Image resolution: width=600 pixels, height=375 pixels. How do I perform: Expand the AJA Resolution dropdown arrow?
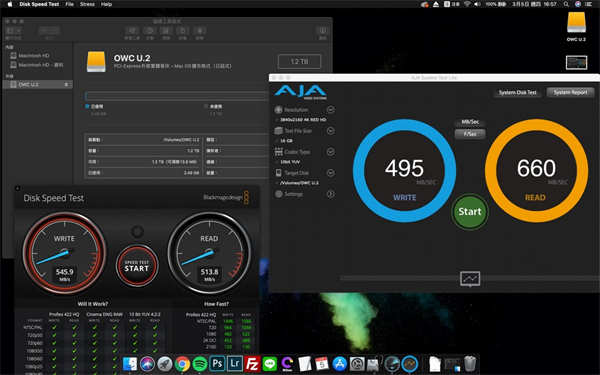[331, 110]
